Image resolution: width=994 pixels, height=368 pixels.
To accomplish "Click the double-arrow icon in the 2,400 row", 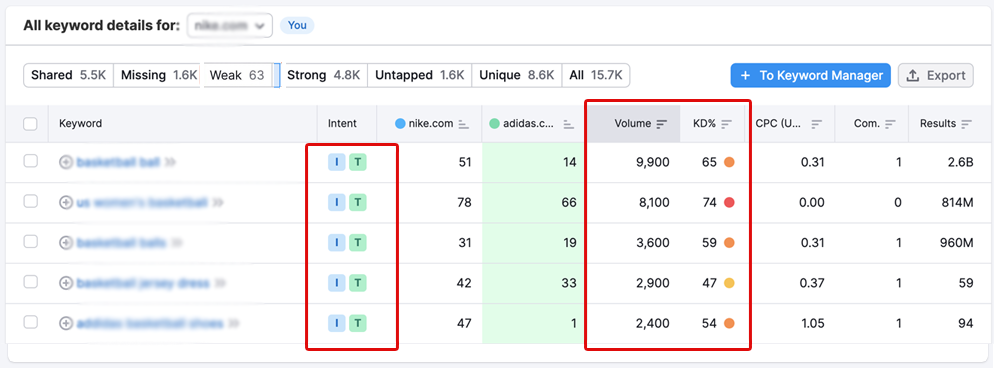I will pos(233,324).
